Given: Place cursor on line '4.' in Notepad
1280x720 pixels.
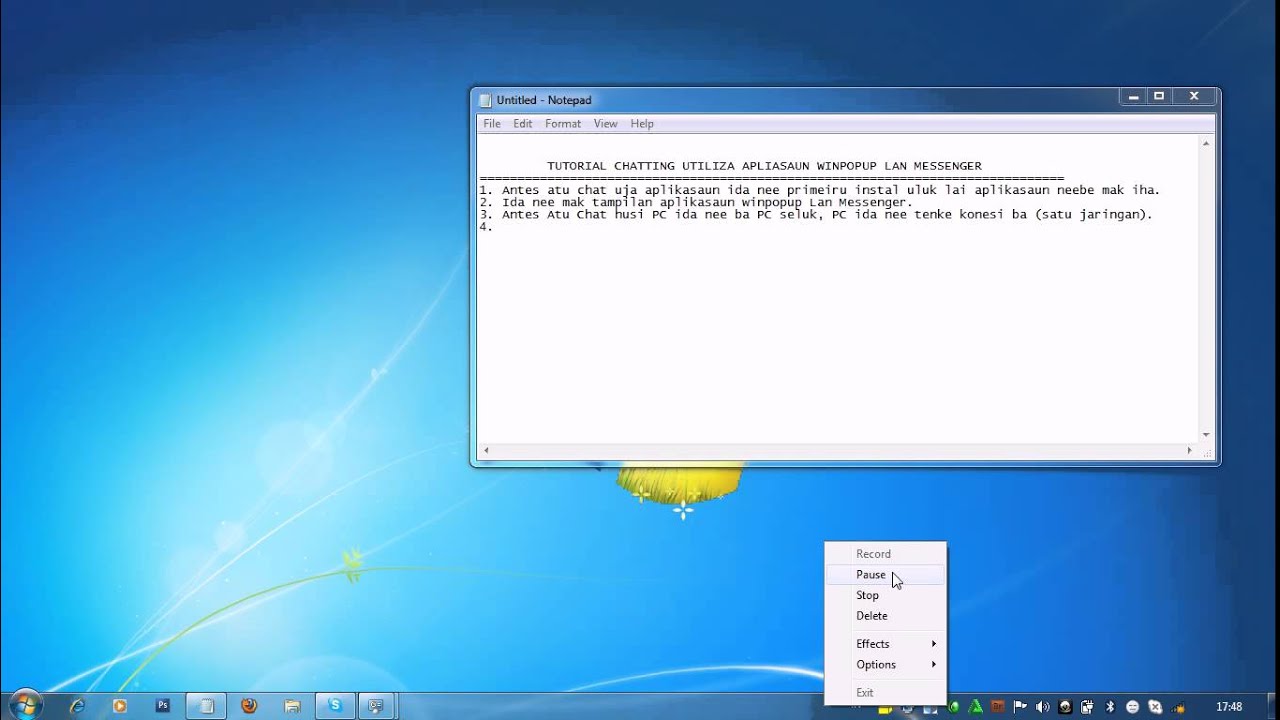Looking at the screenshot, I should point(486,227).
